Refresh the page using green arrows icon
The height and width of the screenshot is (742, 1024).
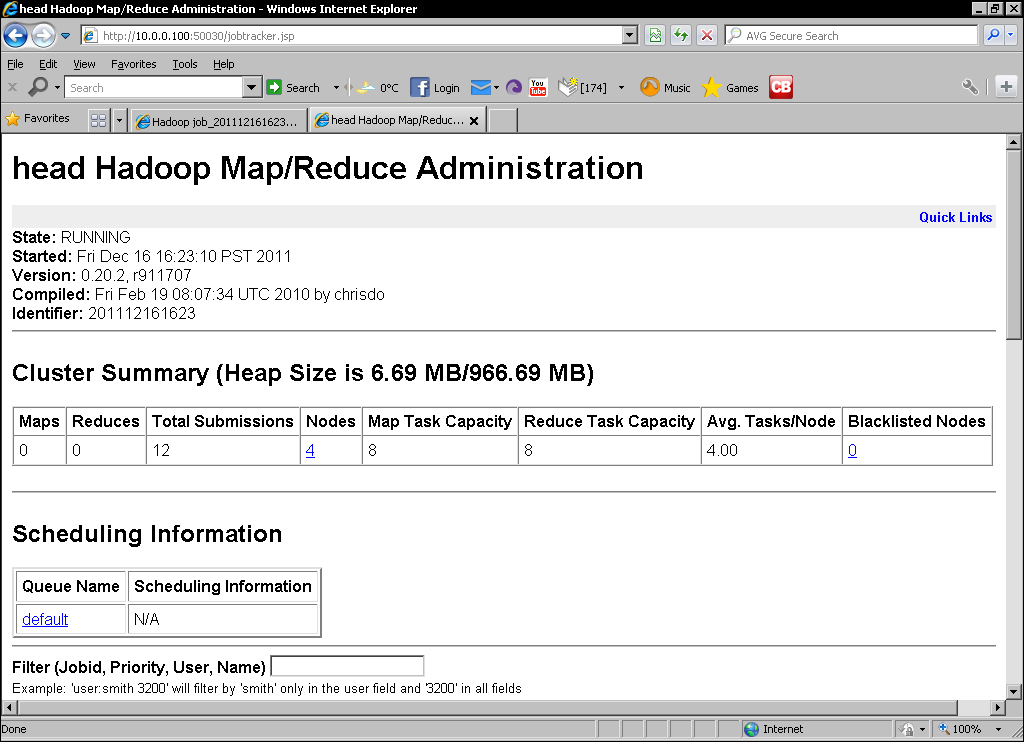pos(680,35)
